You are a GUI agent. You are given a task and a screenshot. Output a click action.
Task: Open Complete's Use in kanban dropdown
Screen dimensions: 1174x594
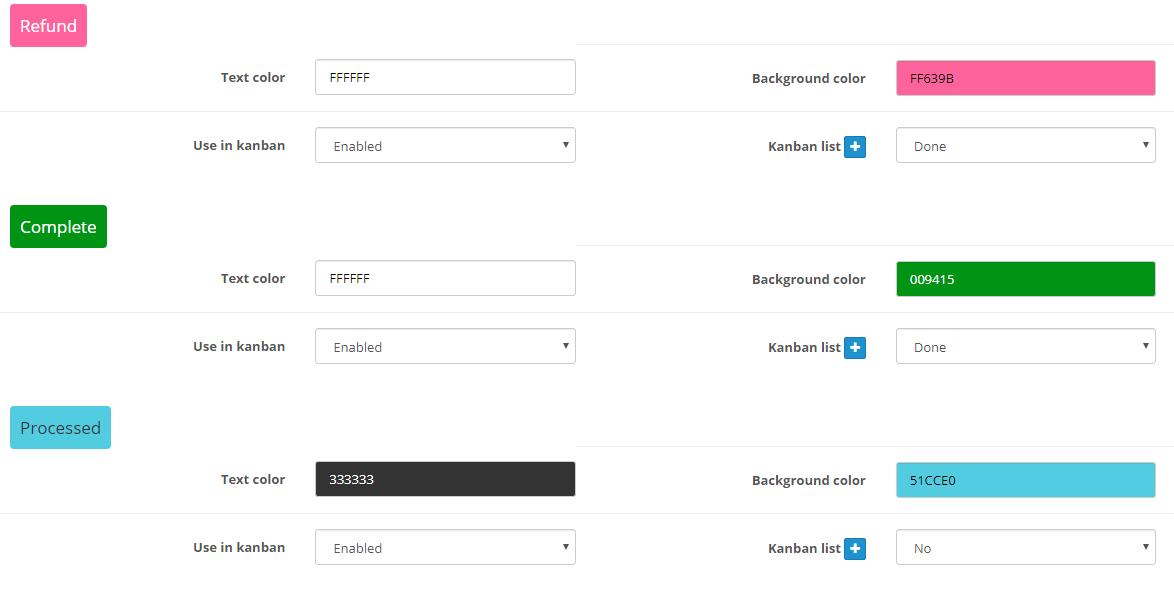pyautogui.click(x=445, y=347)
